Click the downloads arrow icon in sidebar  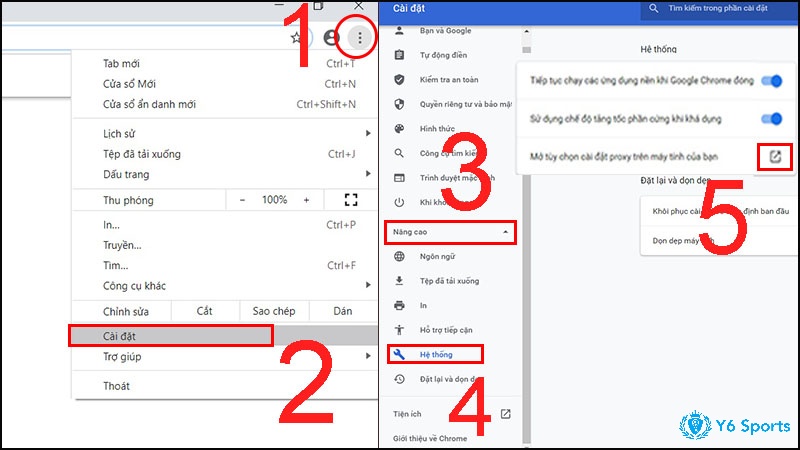[399, 281]
